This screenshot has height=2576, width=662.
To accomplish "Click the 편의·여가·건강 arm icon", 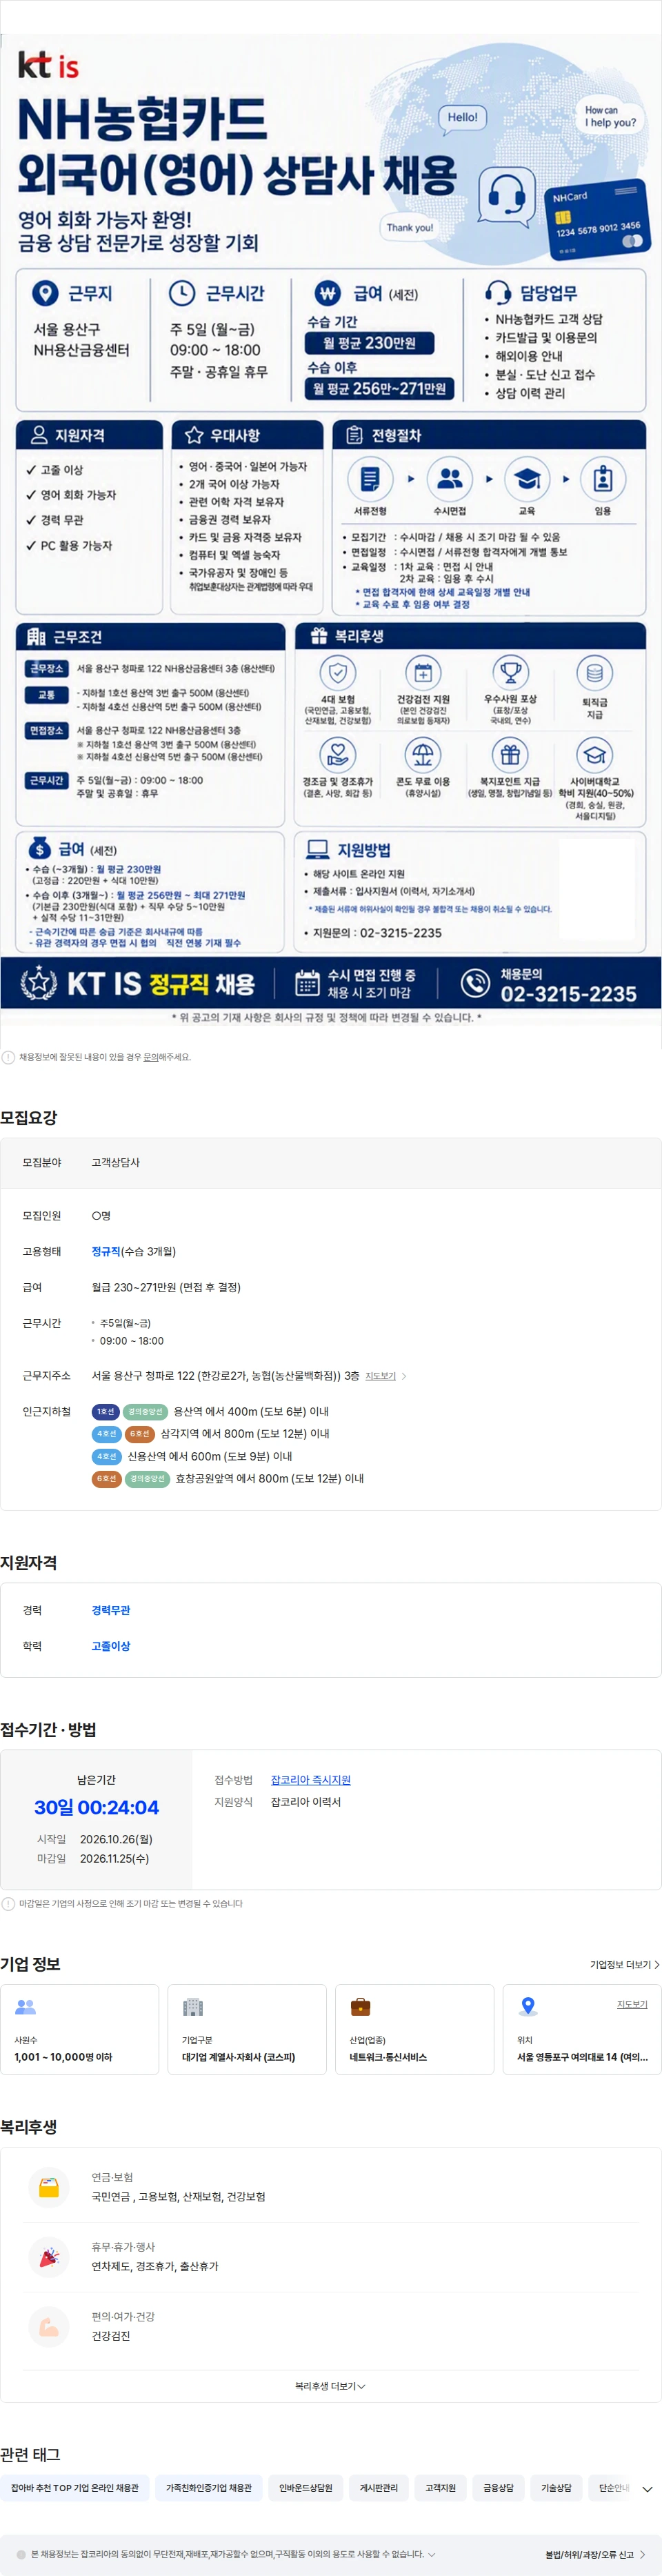I will 49,2326.
